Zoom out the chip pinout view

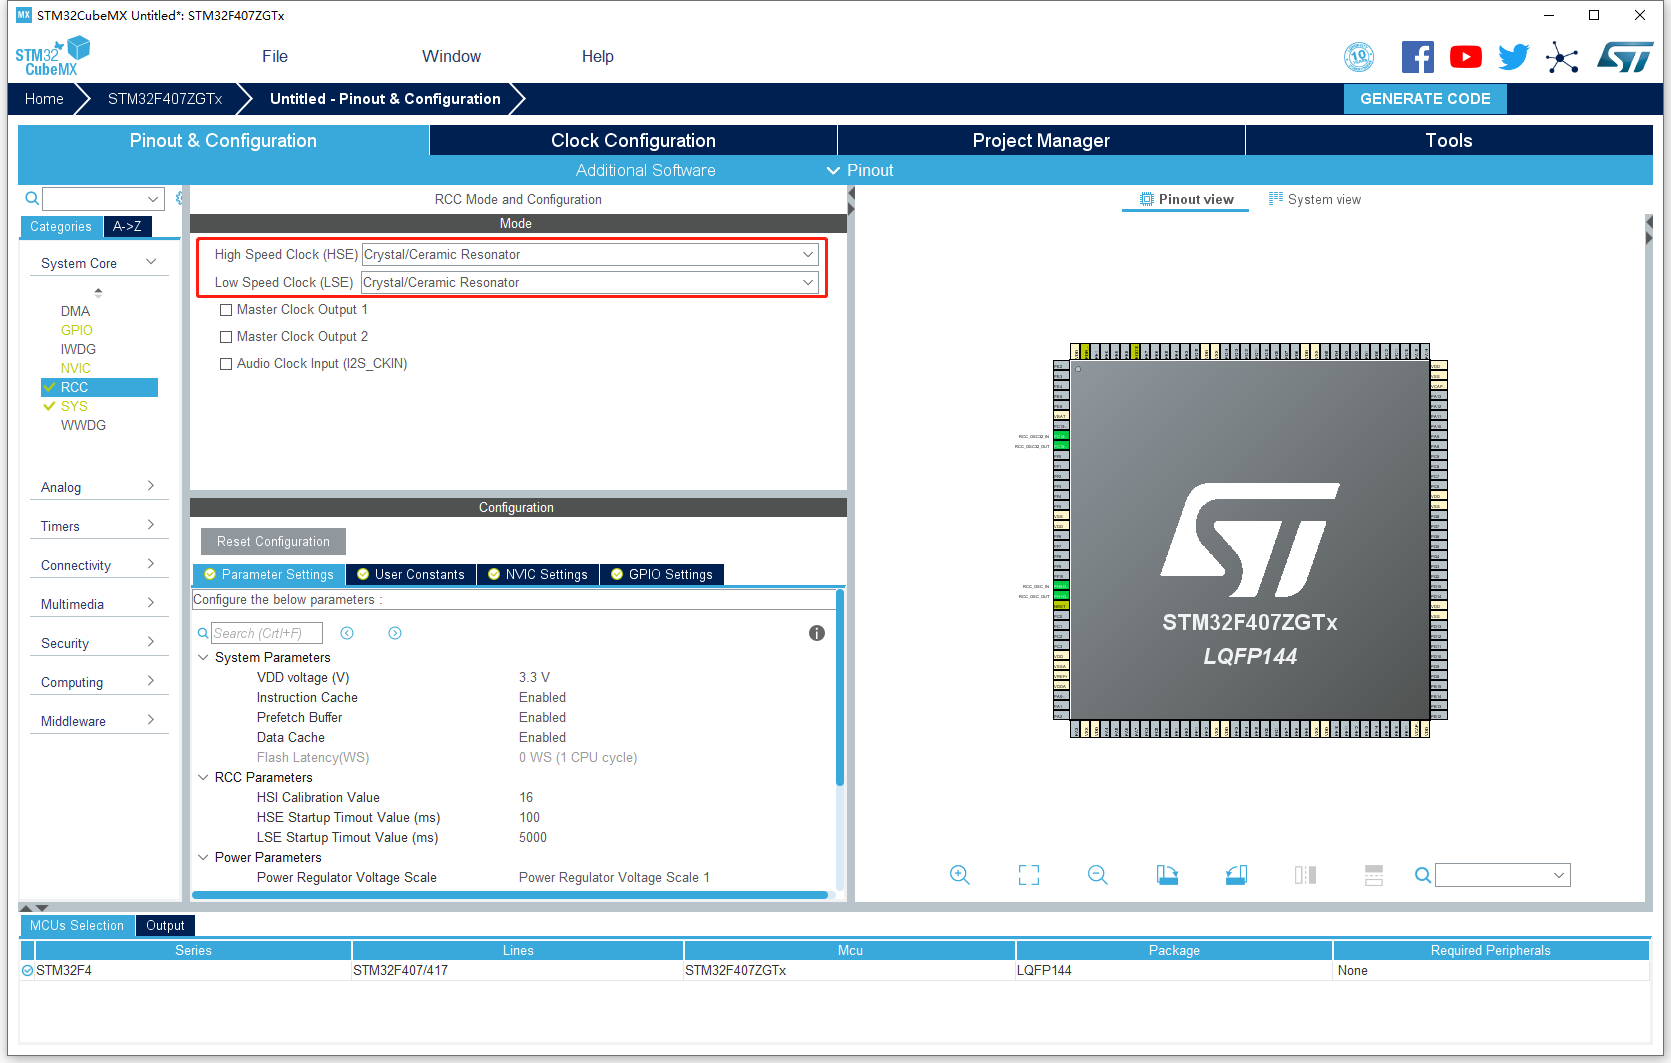point(1097,875)
